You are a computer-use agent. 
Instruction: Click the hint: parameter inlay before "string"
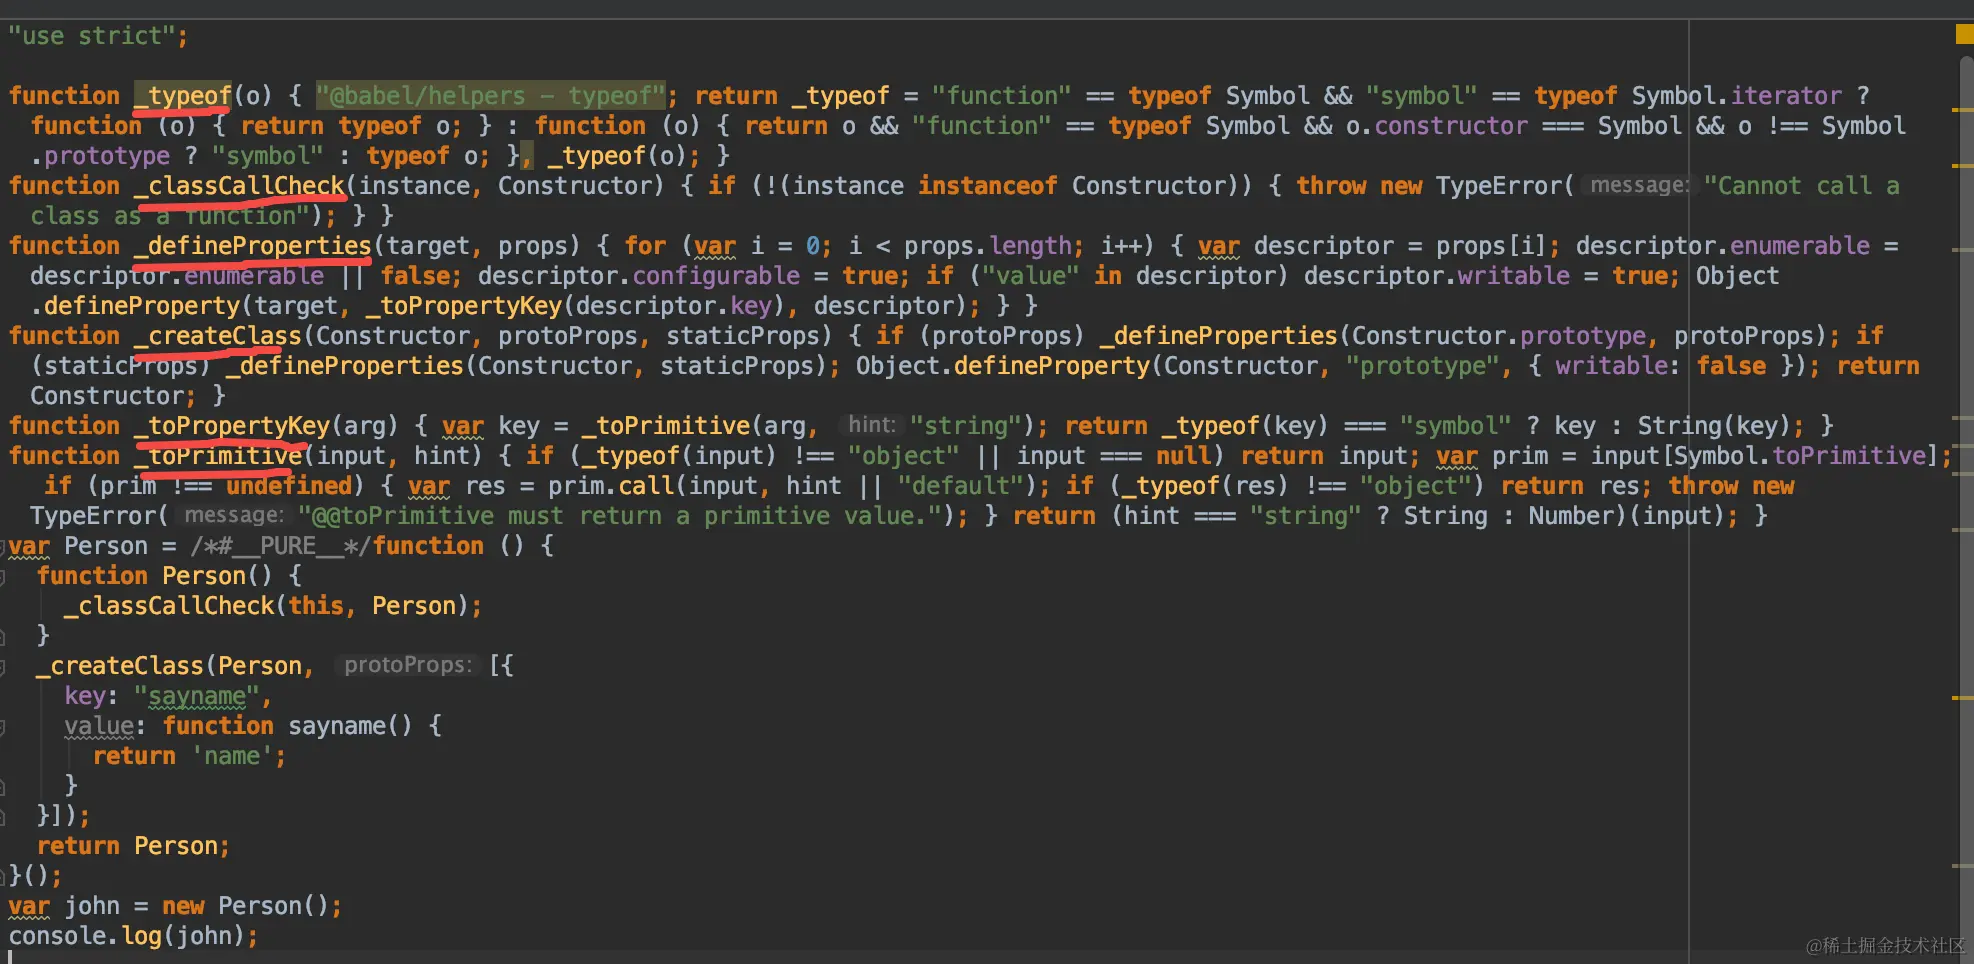[872, 426]
